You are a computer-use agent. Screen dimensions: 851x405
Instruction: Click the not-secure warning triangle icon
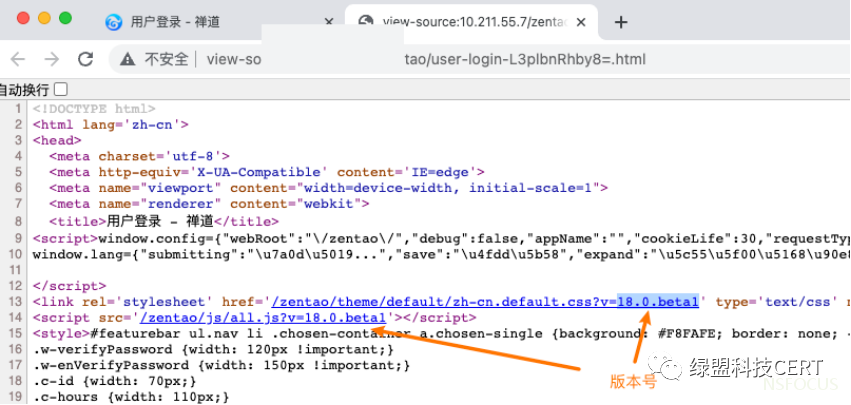pyautogui.click(x=128, y=59)
